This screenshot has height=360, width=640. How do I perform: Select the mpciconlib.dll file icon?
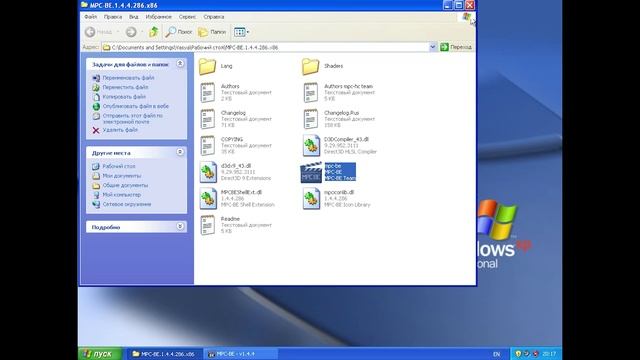(x=311, y=198)
